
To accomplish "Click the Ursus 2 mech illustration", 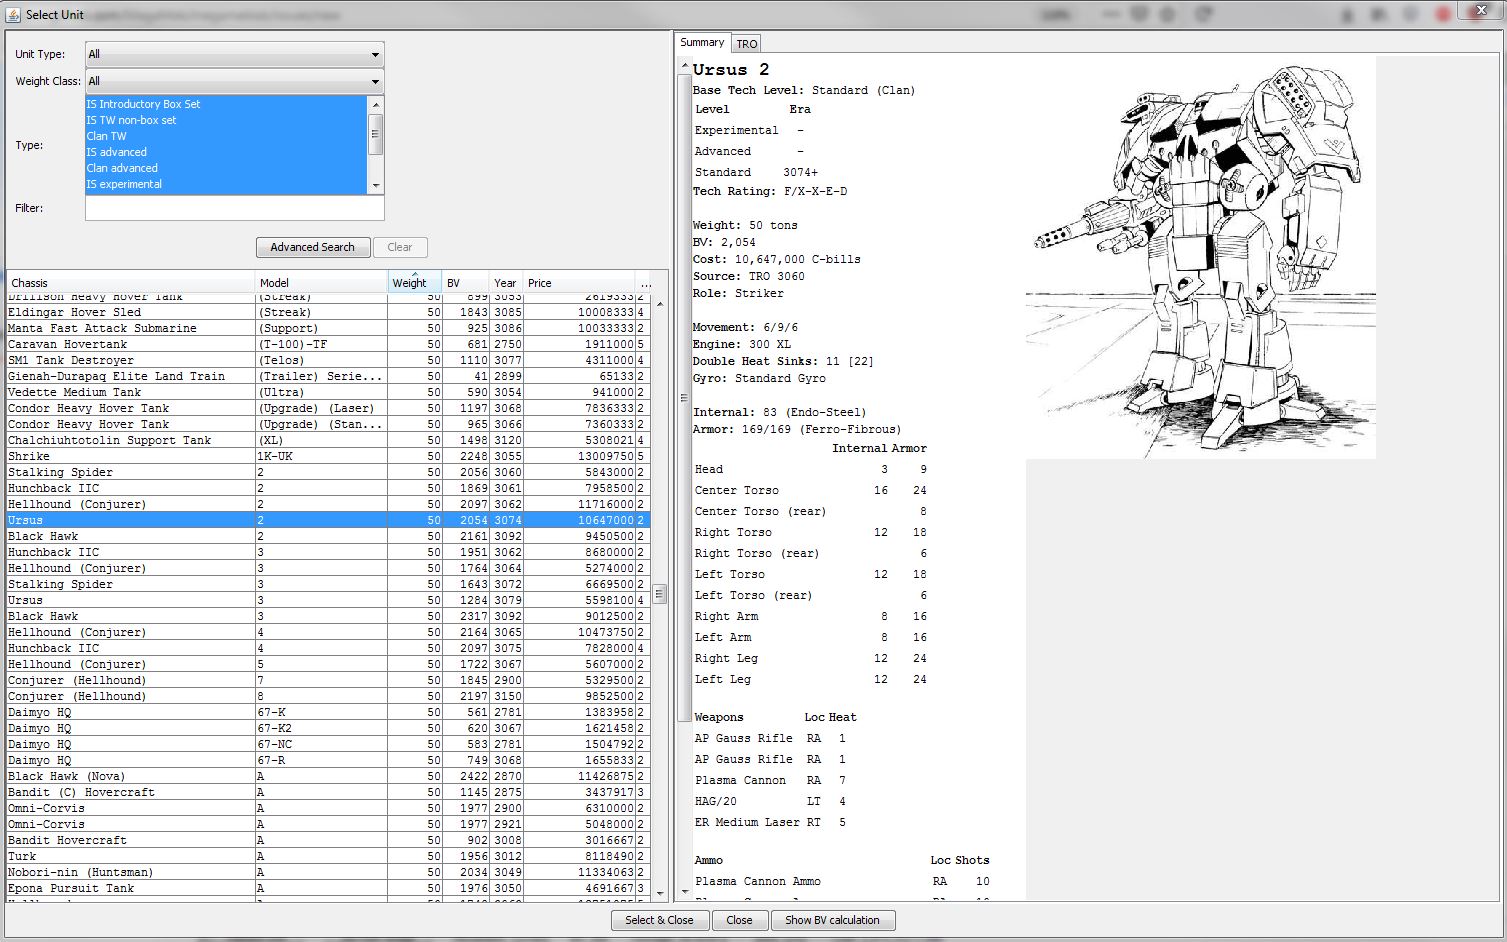I will click(1201, 257).
